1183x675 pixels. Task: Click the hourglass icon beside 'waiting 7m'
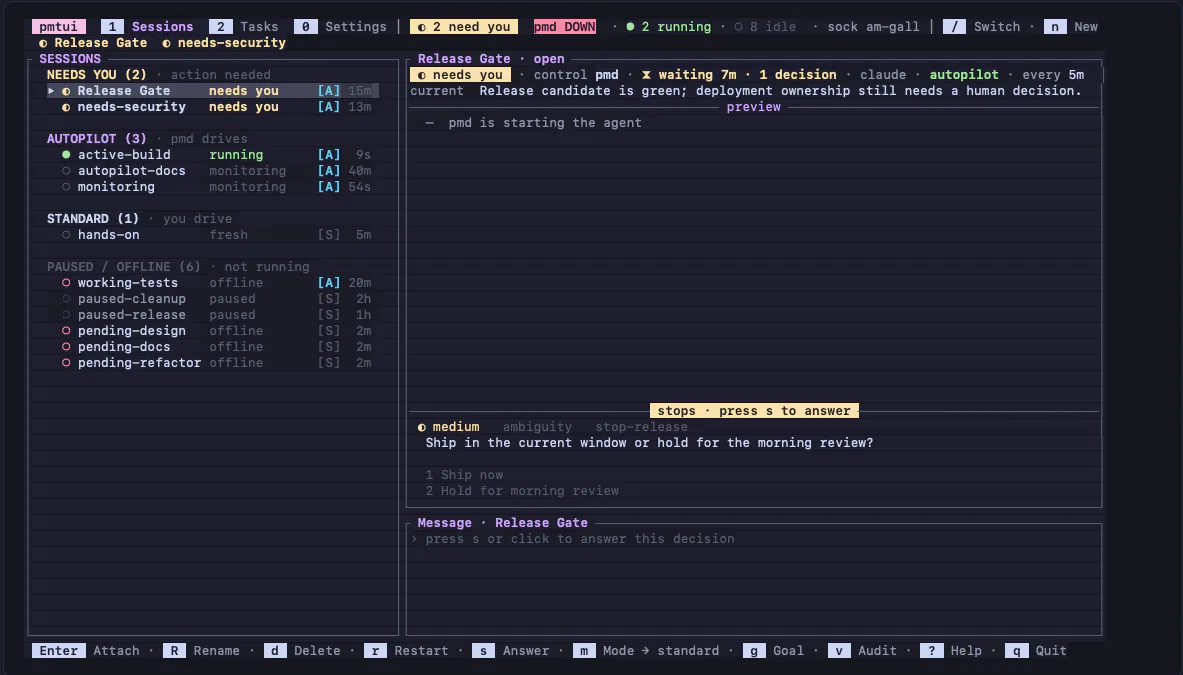[x=646, y=75]
